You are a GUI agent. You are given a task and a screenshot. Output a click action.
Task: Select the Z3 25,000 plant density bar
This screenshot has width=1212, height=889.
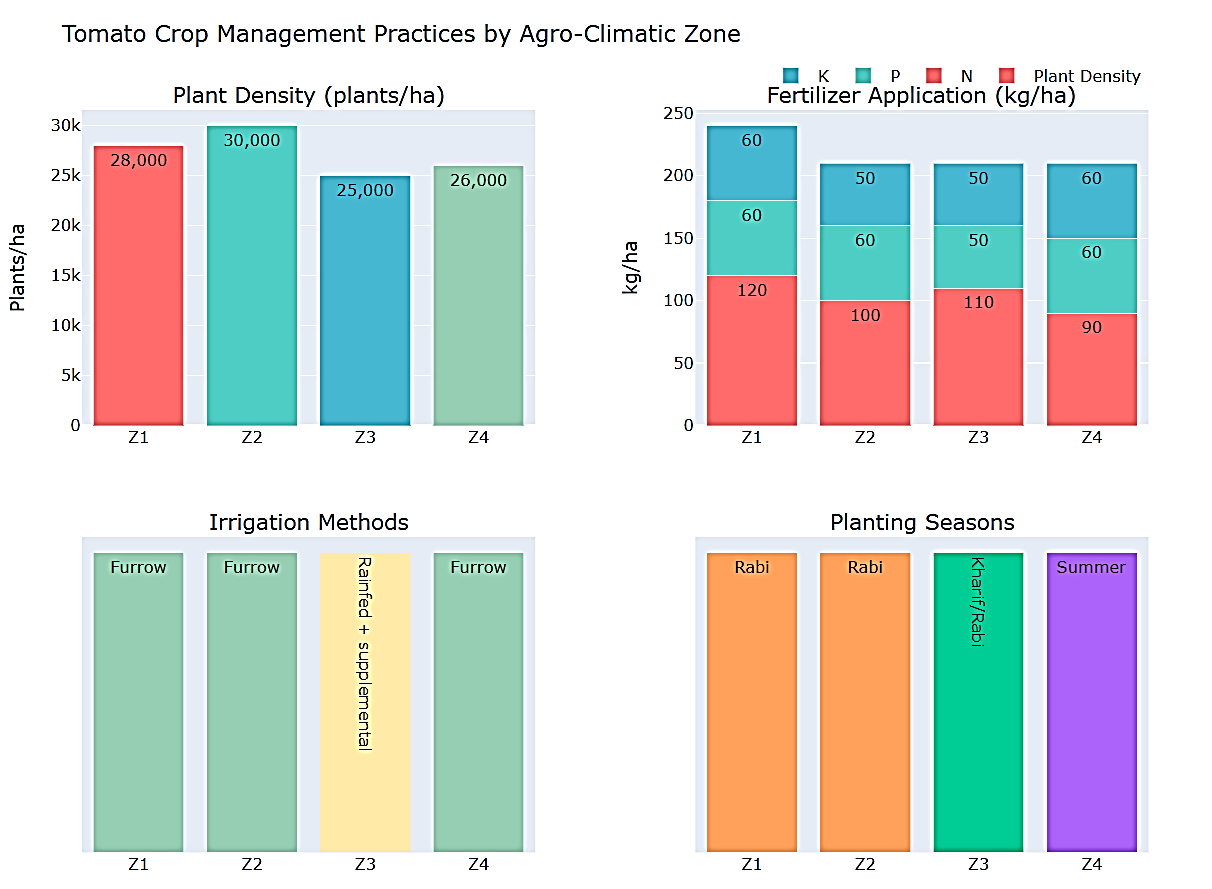point(365,300)
